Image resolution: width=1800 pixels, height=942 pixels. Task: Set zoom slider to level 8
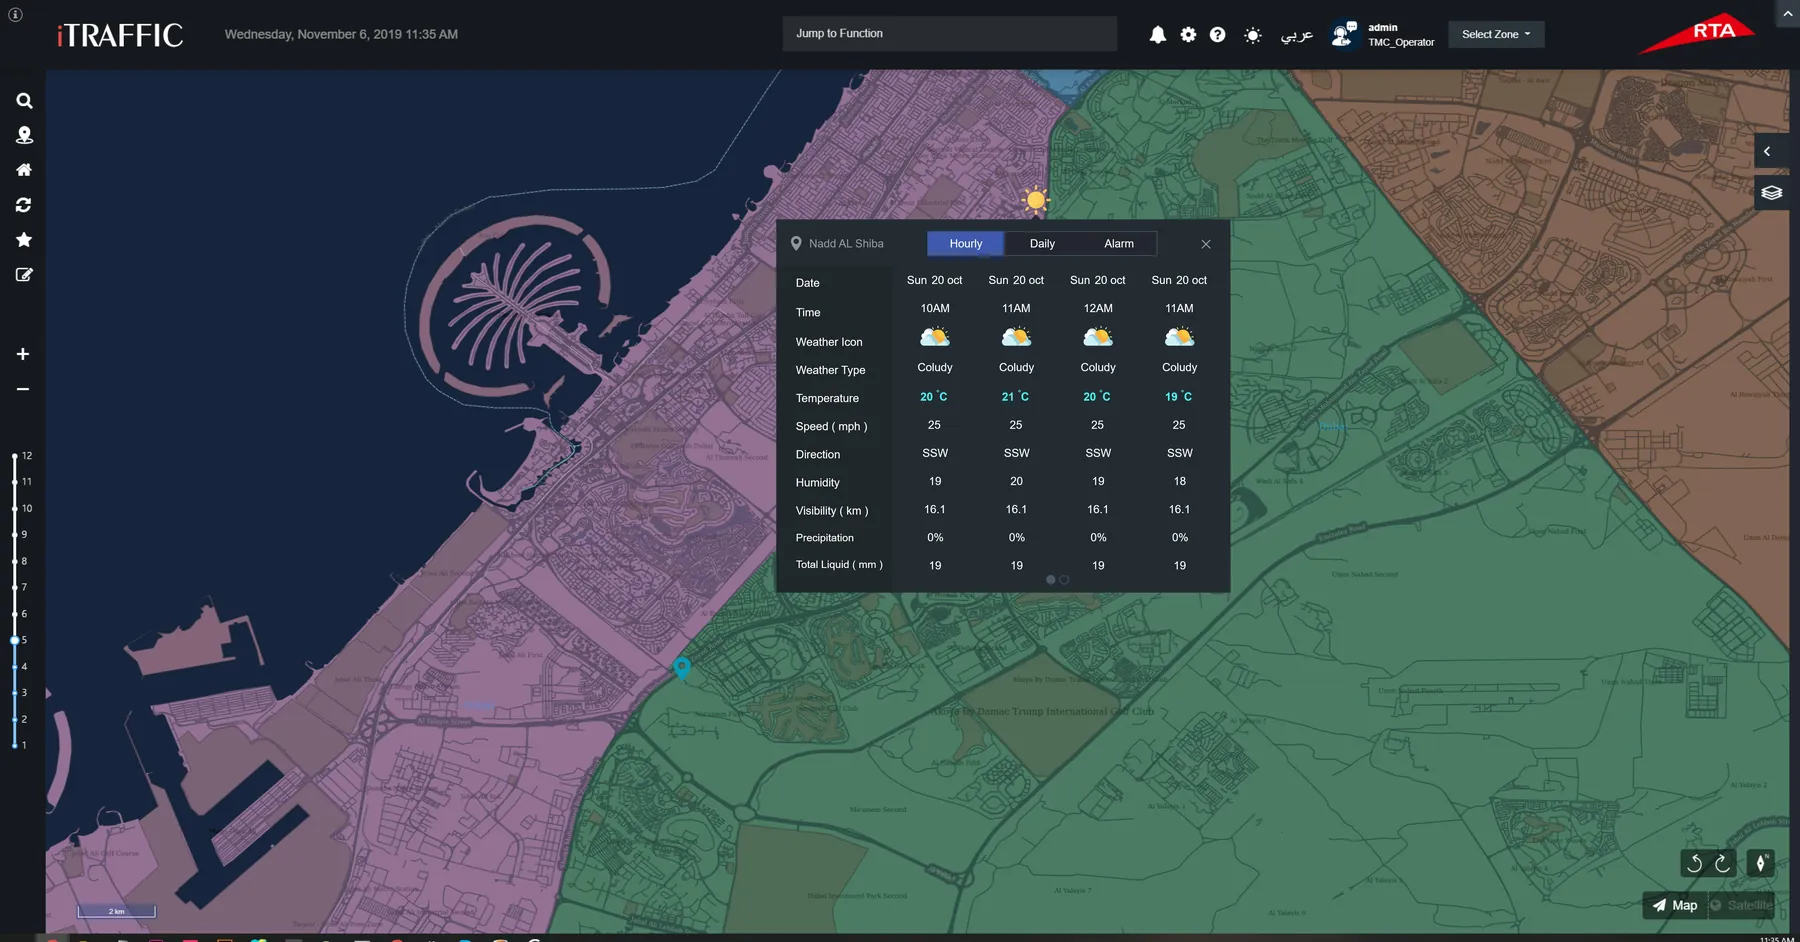(x=15, y=561)
